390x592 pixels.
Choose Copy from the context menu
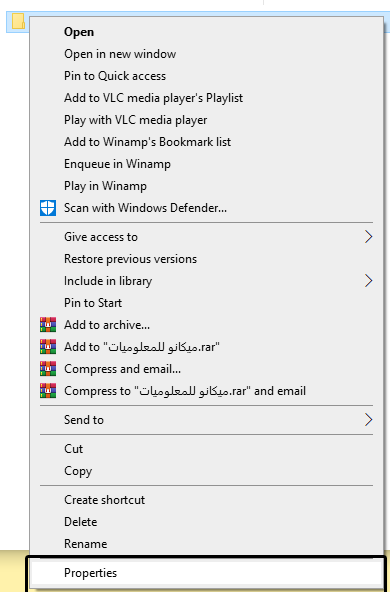207,471
